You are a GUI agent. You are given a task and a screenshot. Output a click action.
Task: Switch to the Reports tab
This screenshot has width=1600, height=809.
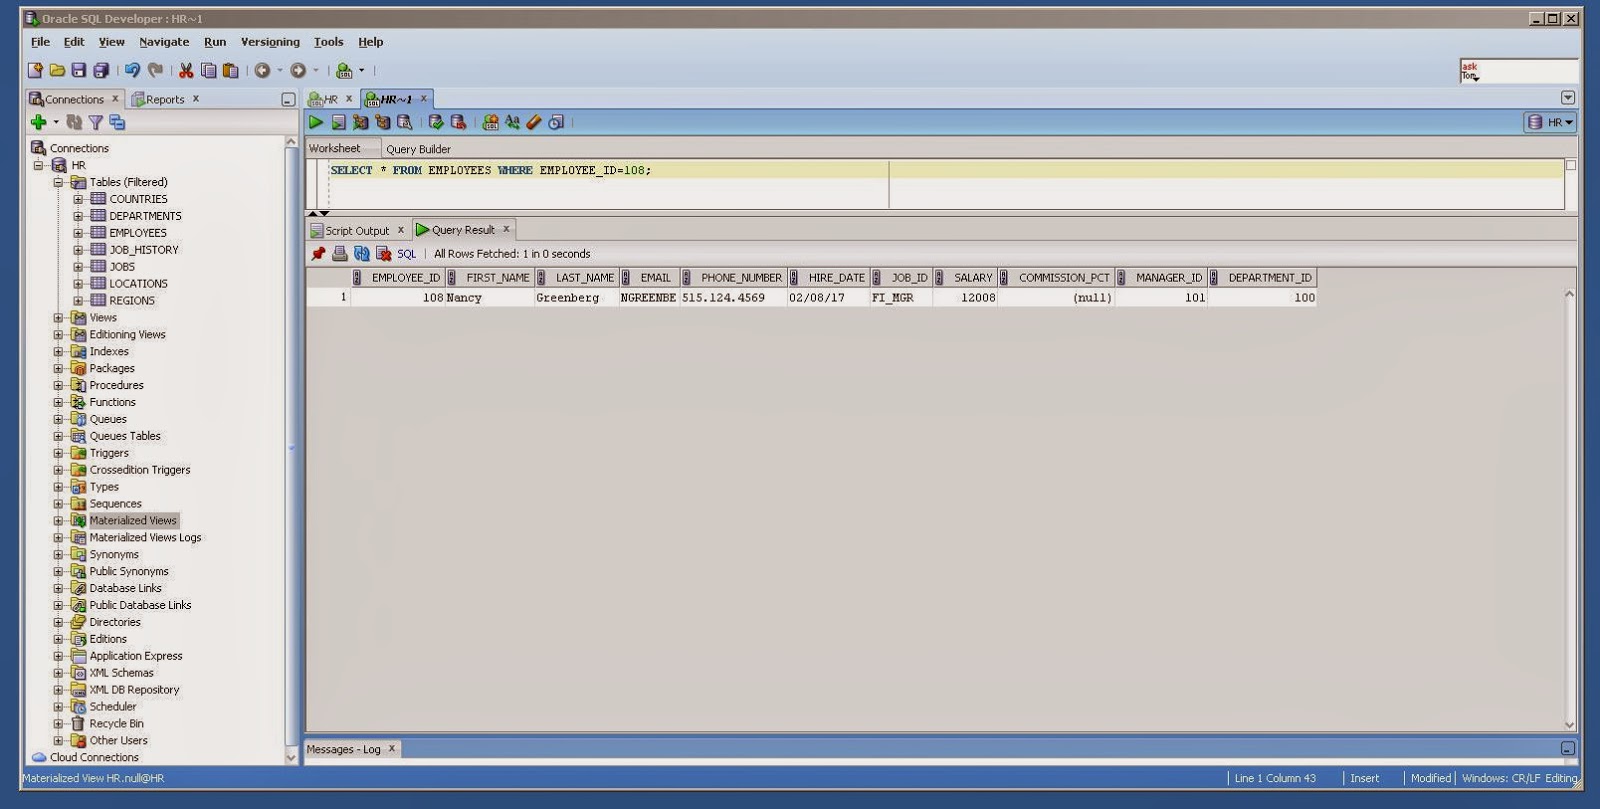[x=165, y=99]
